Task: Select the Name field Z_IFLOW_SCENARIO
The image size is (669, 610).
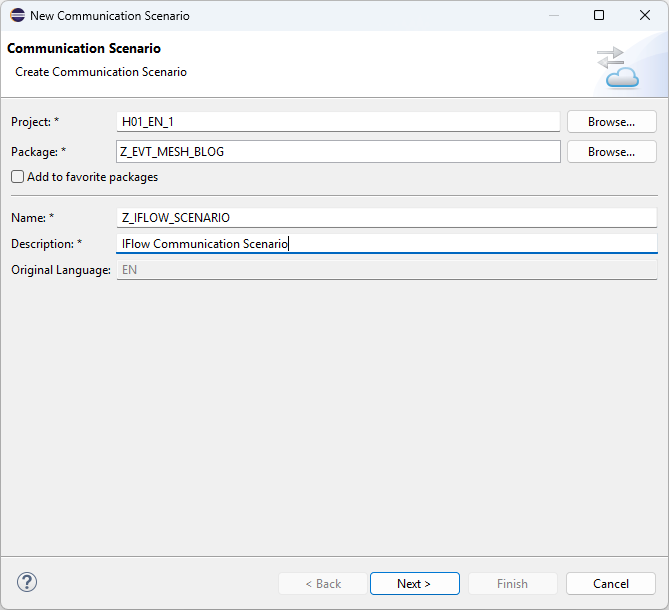Action: 386,218
